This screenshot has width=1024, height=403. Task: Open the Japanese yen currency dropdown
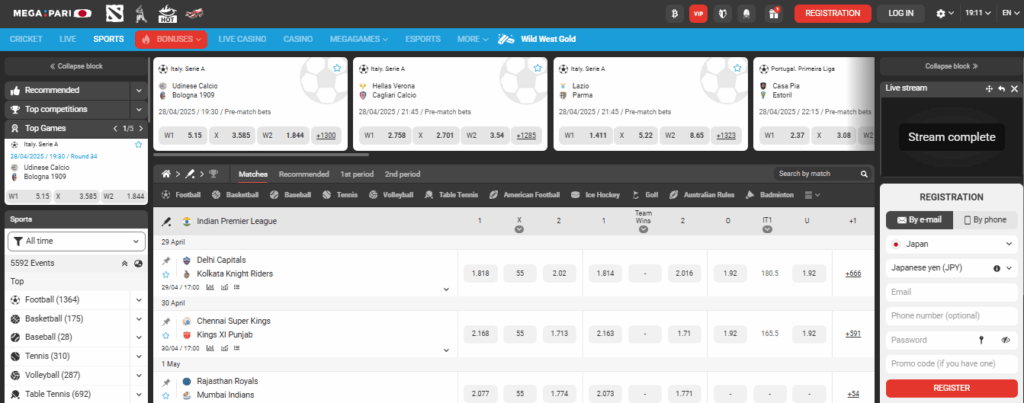coord(952,268)
